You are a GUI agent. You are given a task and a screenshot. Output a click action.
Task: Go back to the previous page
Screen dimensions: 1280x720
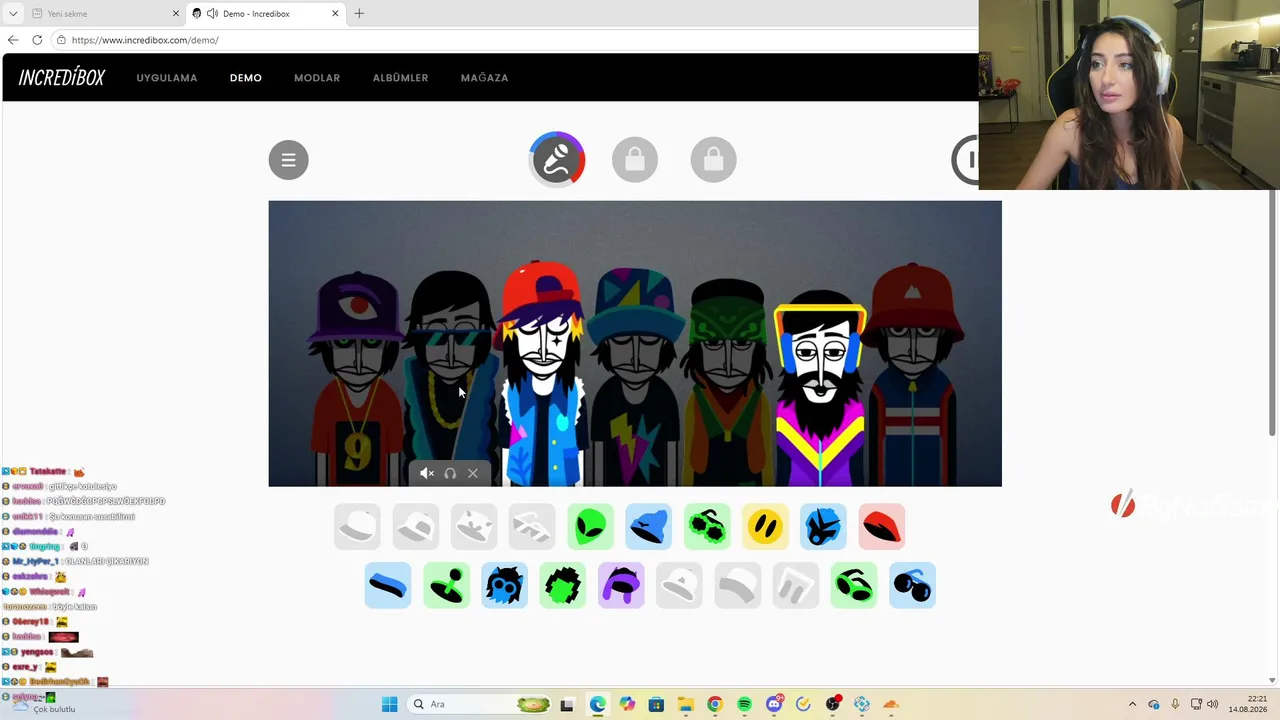13,40
